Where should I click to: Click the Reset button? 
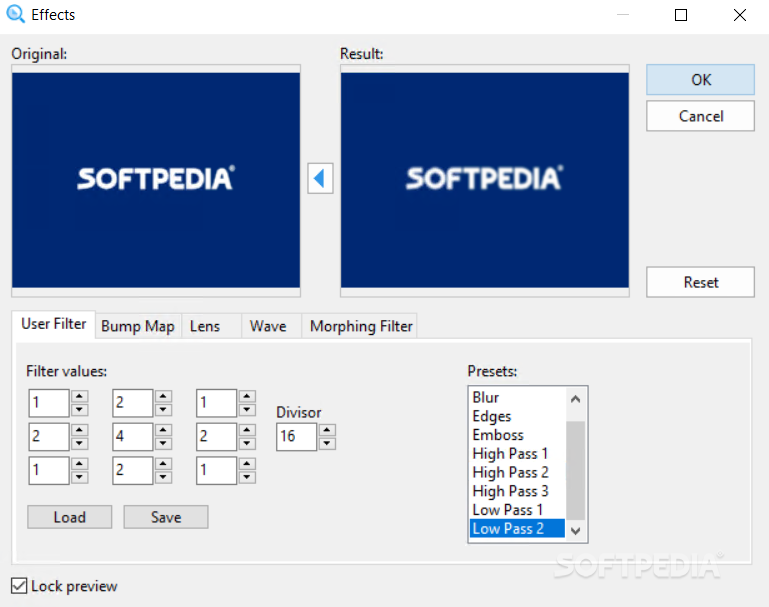(x=700, y=282)
